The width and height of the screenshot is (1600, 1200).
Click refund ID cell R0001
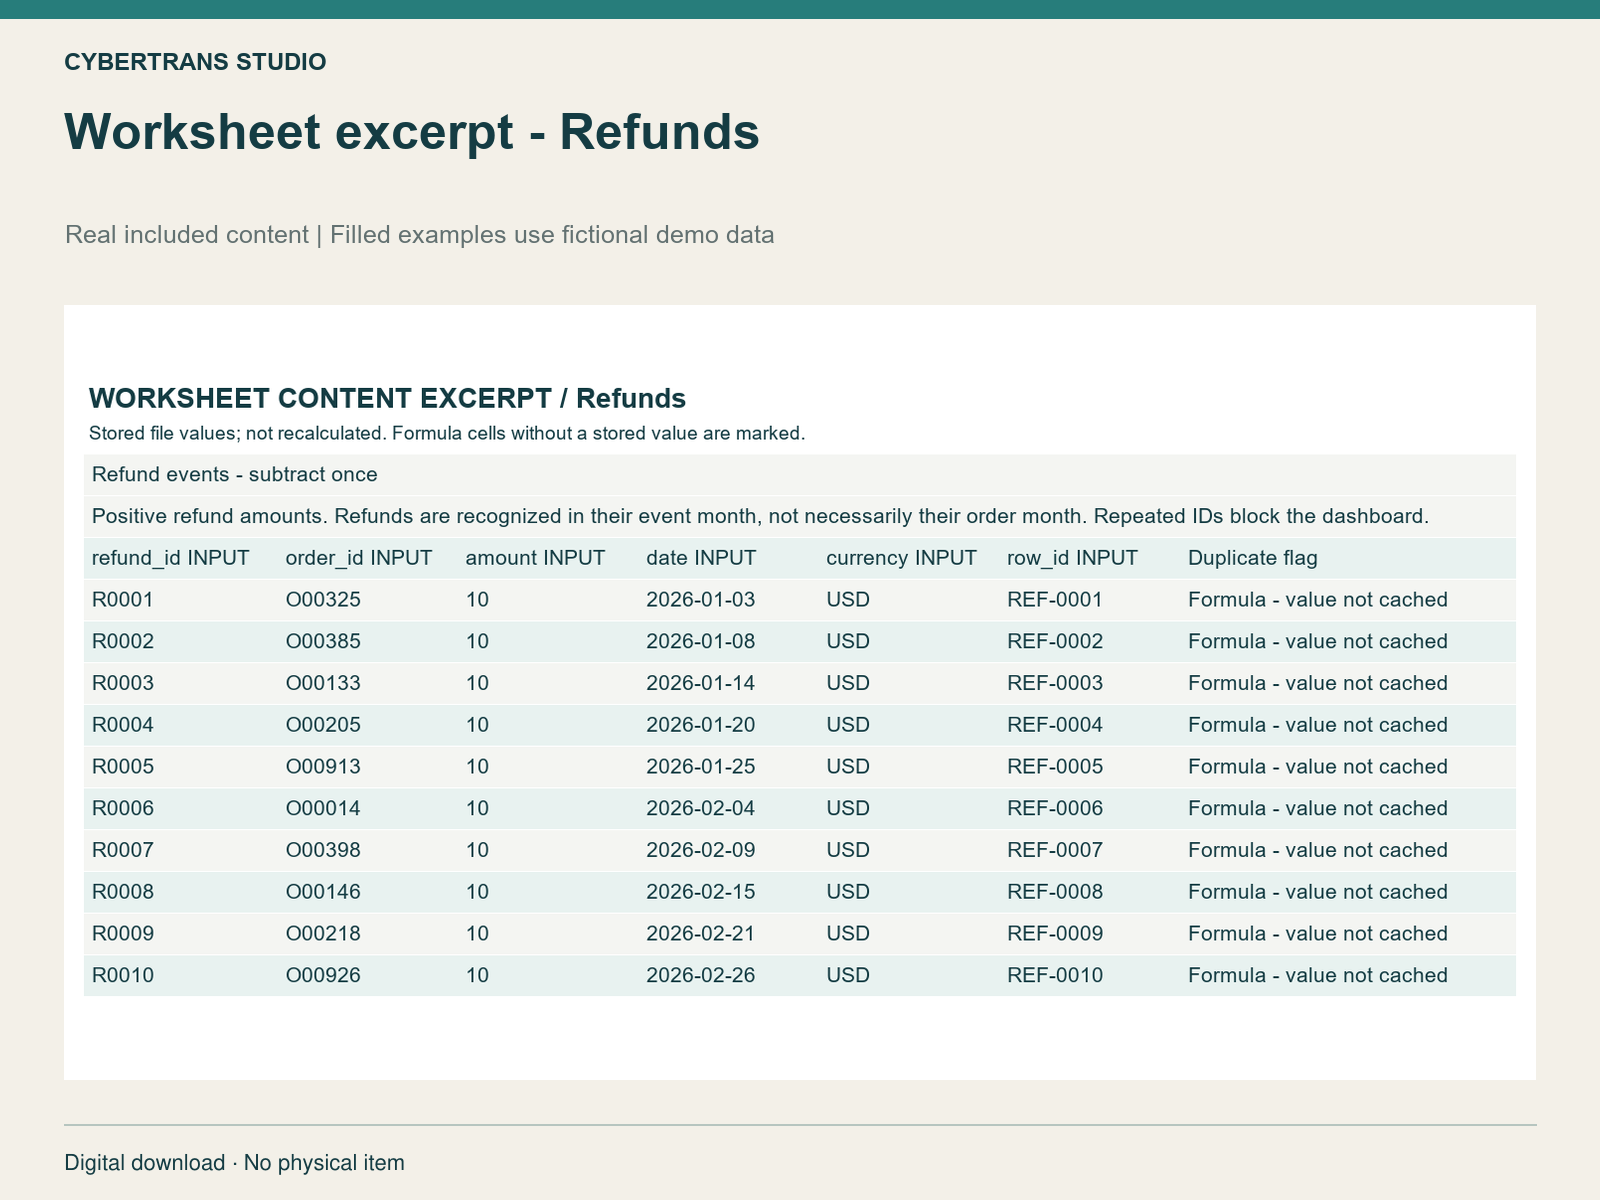(123, 600)
